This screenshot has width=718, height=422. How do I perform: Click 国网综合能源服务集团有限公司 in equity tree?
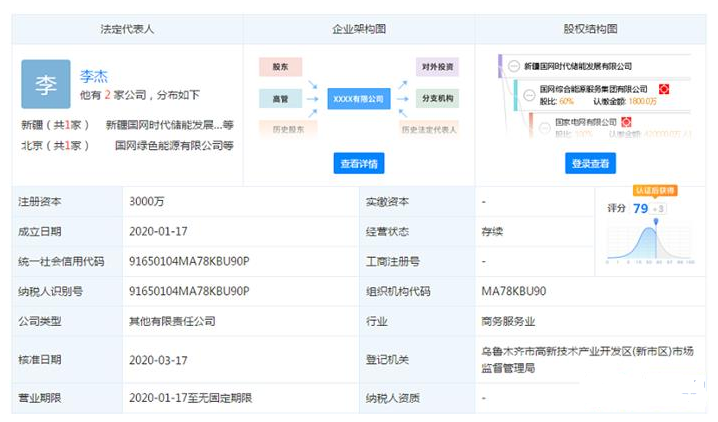(x=593, y=89)
